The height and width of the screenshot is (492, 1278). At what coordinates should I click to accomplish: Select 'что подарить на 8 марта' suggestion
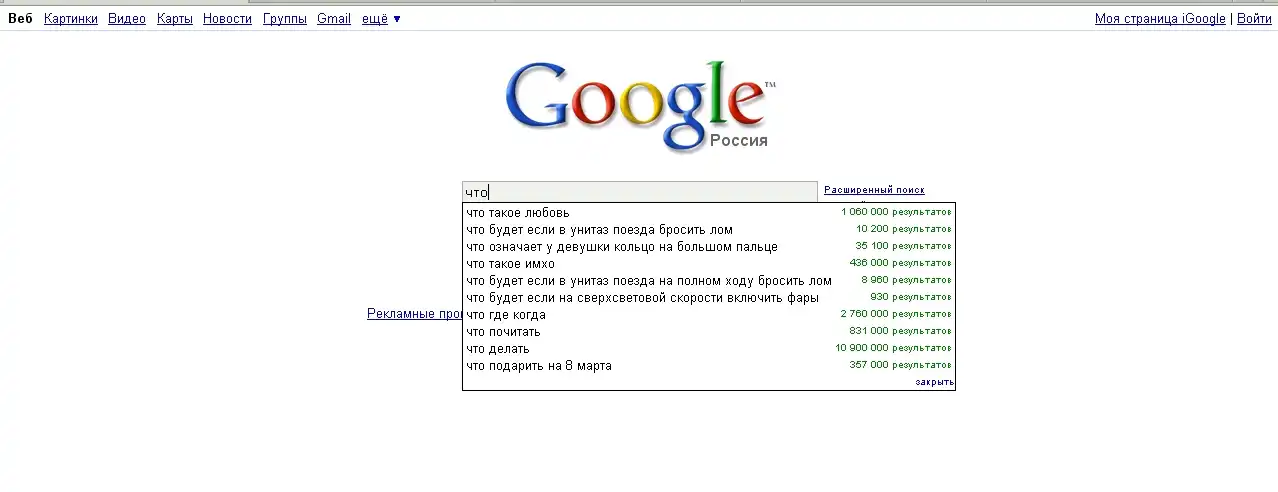coord(539,366)
